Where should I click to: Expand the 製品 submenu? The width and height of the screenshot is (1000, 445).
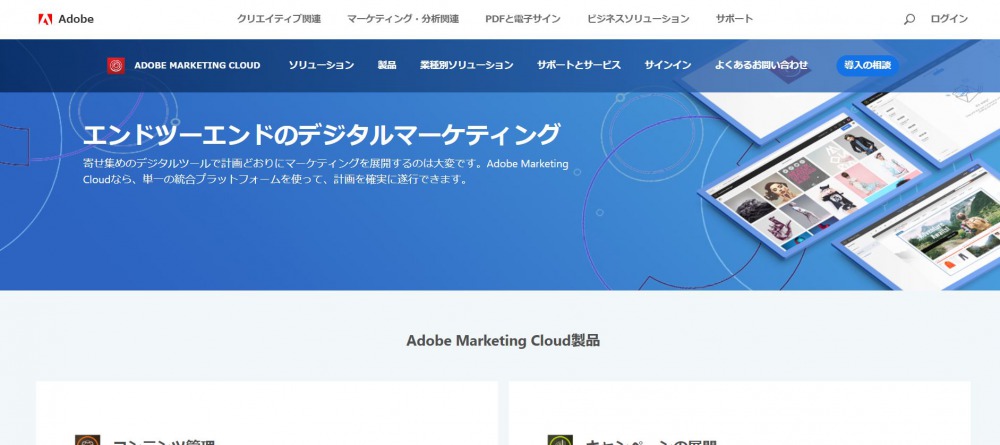[x=387, y=66]
